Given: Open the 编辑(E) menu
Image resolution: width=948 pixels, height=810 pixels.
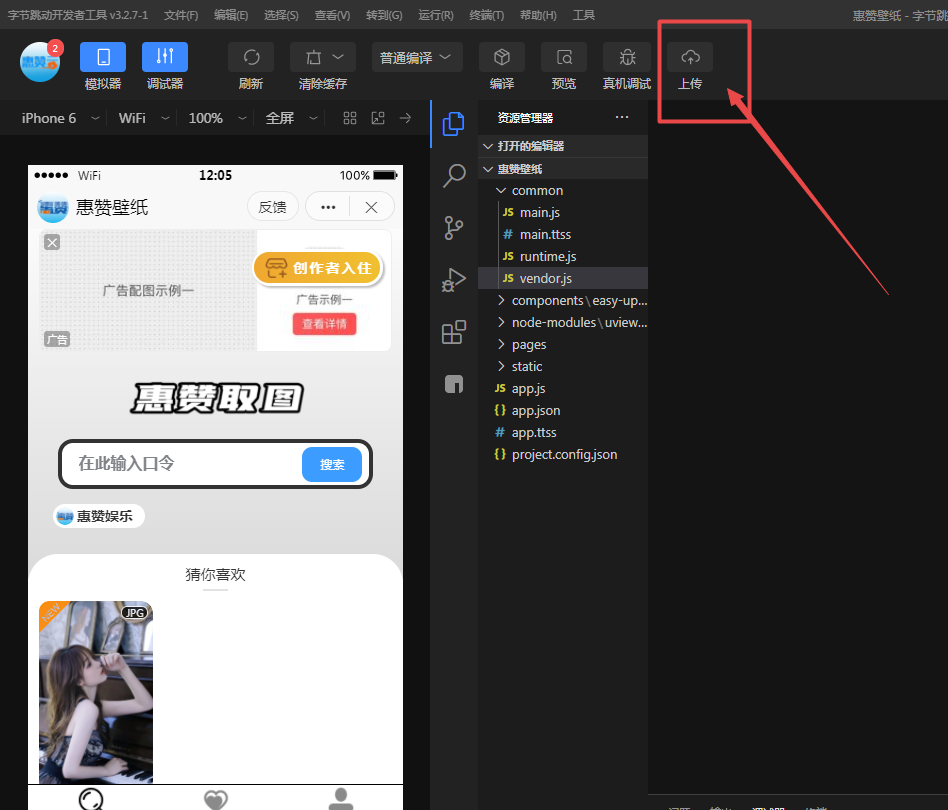Looking at the screenshot, I should tap(231, 15).
